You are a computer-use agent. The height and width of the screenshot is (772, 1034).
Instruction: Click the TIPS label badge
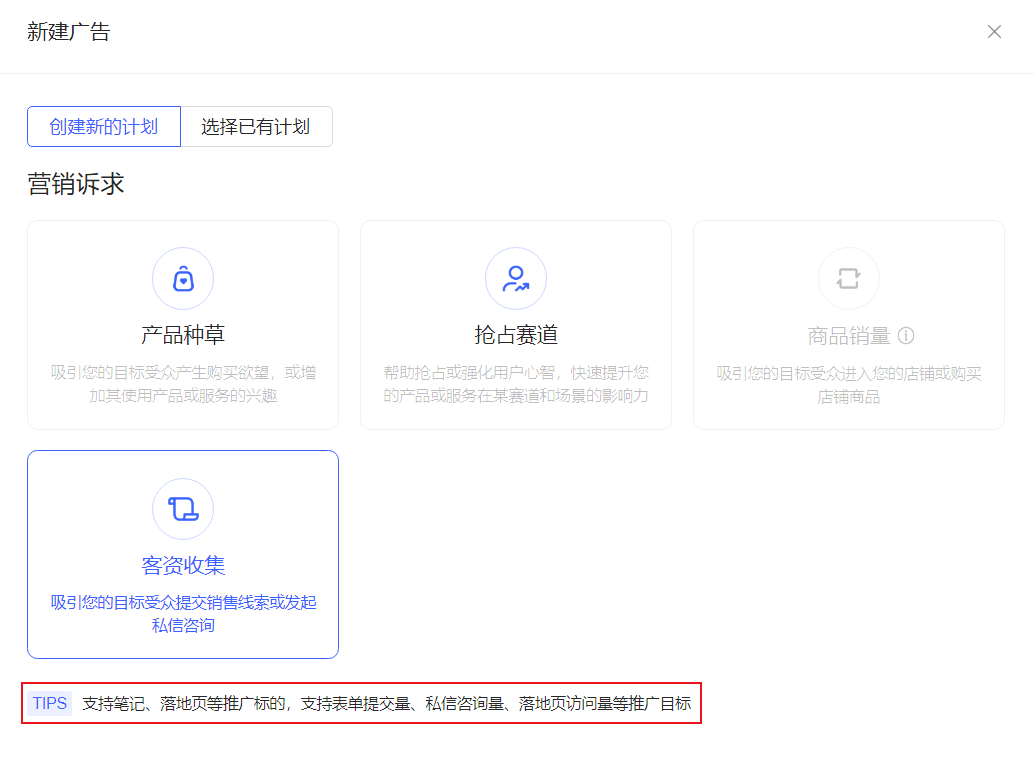[48, 703]
